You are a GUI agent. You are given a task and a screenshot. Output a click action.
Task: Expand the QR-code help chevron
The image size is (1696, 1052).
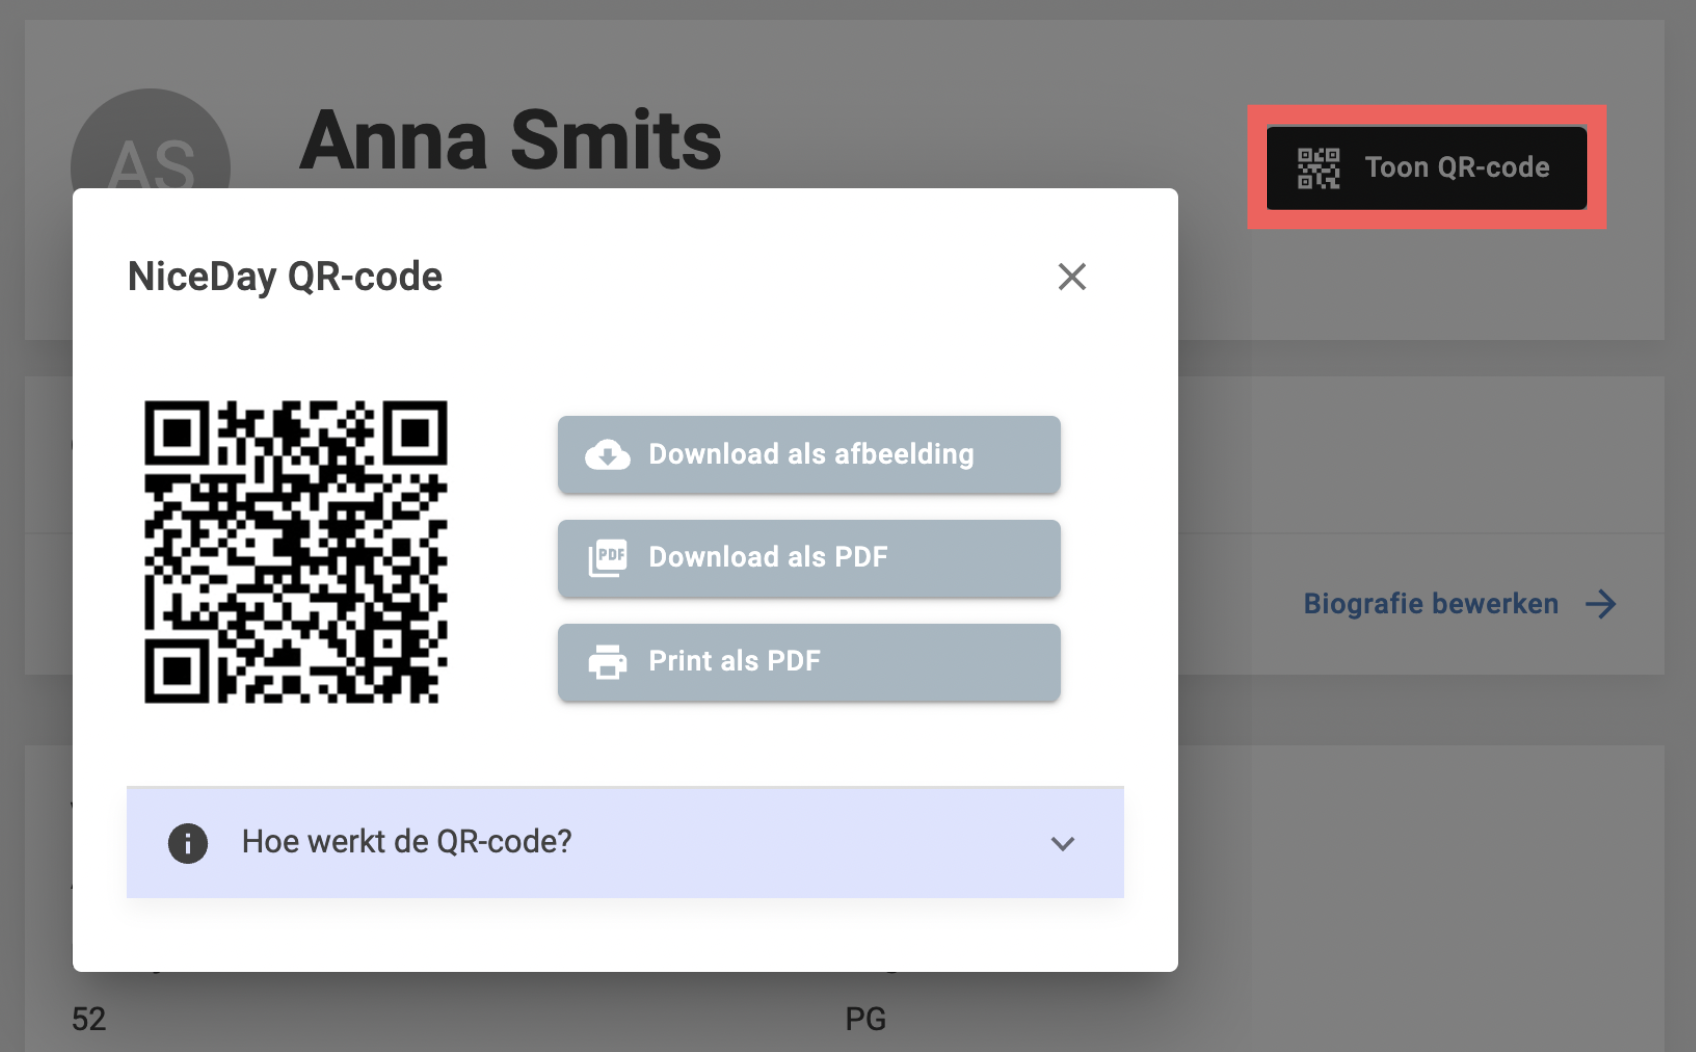(x=1062, y=844)
